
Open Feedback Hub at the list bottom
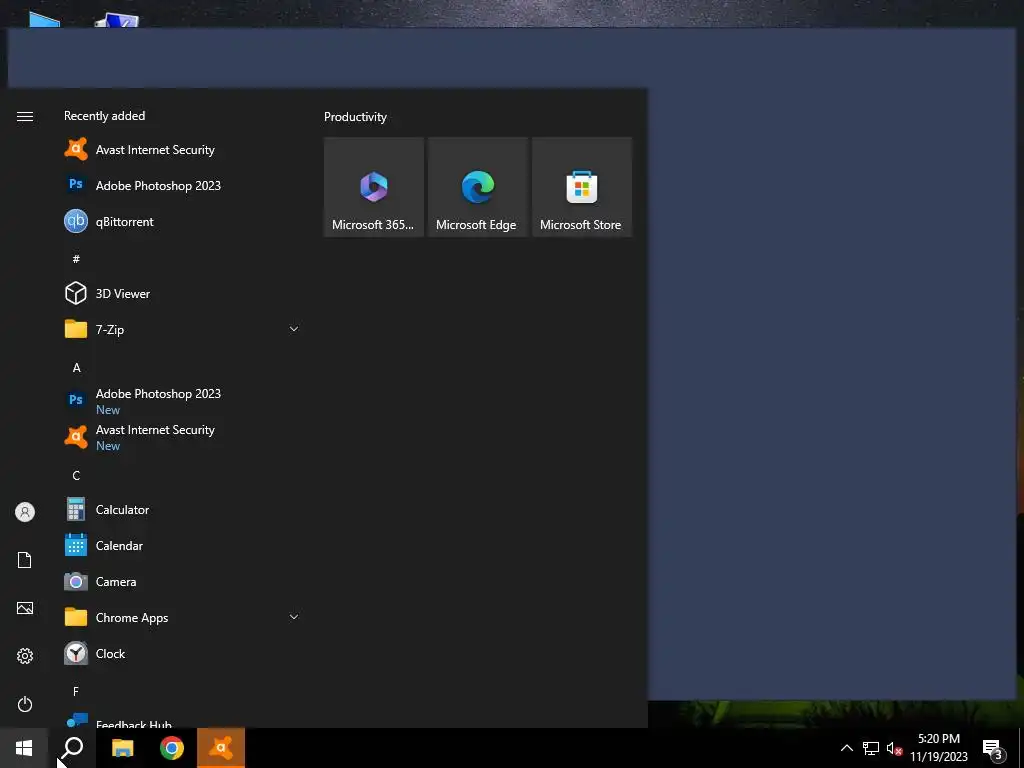pyautogui.click(x=182, y=720)
